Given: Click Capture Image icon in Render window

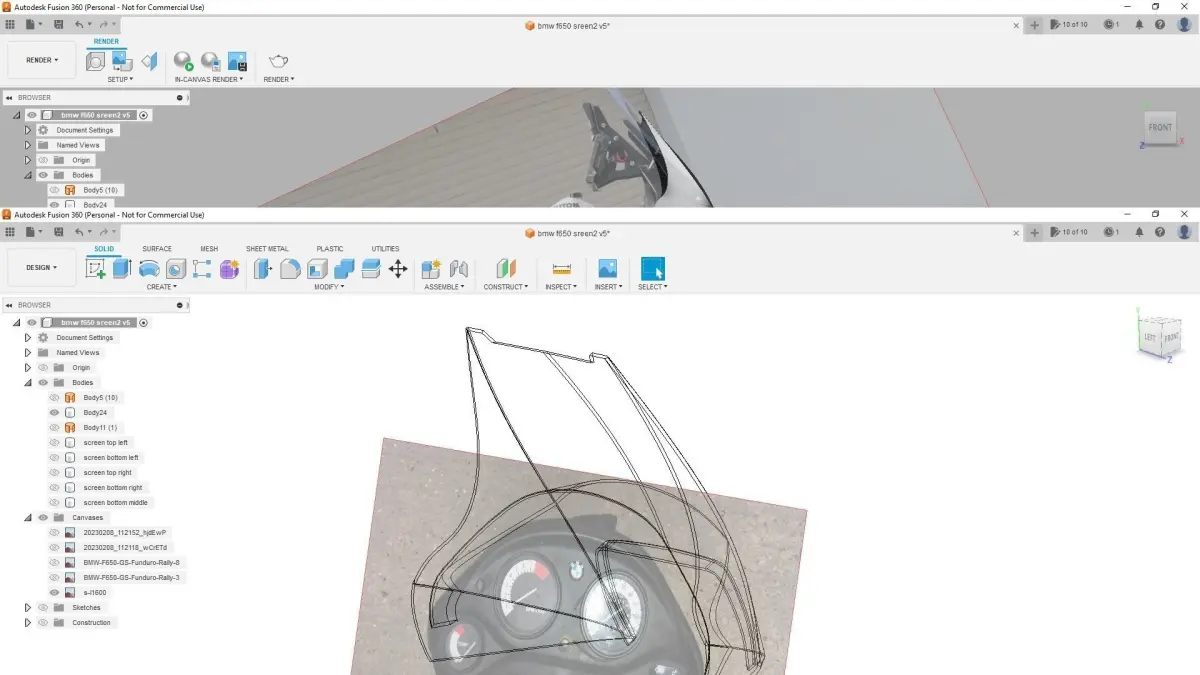Looking at the screenshot, I should click(x=237, y=61).
